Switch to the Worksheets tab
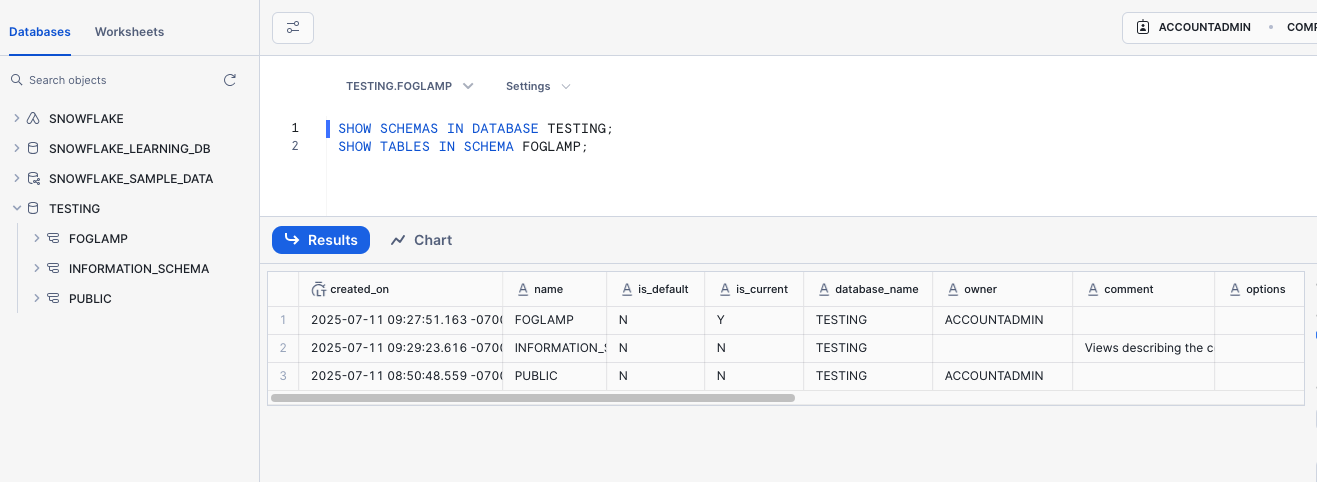The width and height of the screenshot is (1317, 482). pos(129,32)
